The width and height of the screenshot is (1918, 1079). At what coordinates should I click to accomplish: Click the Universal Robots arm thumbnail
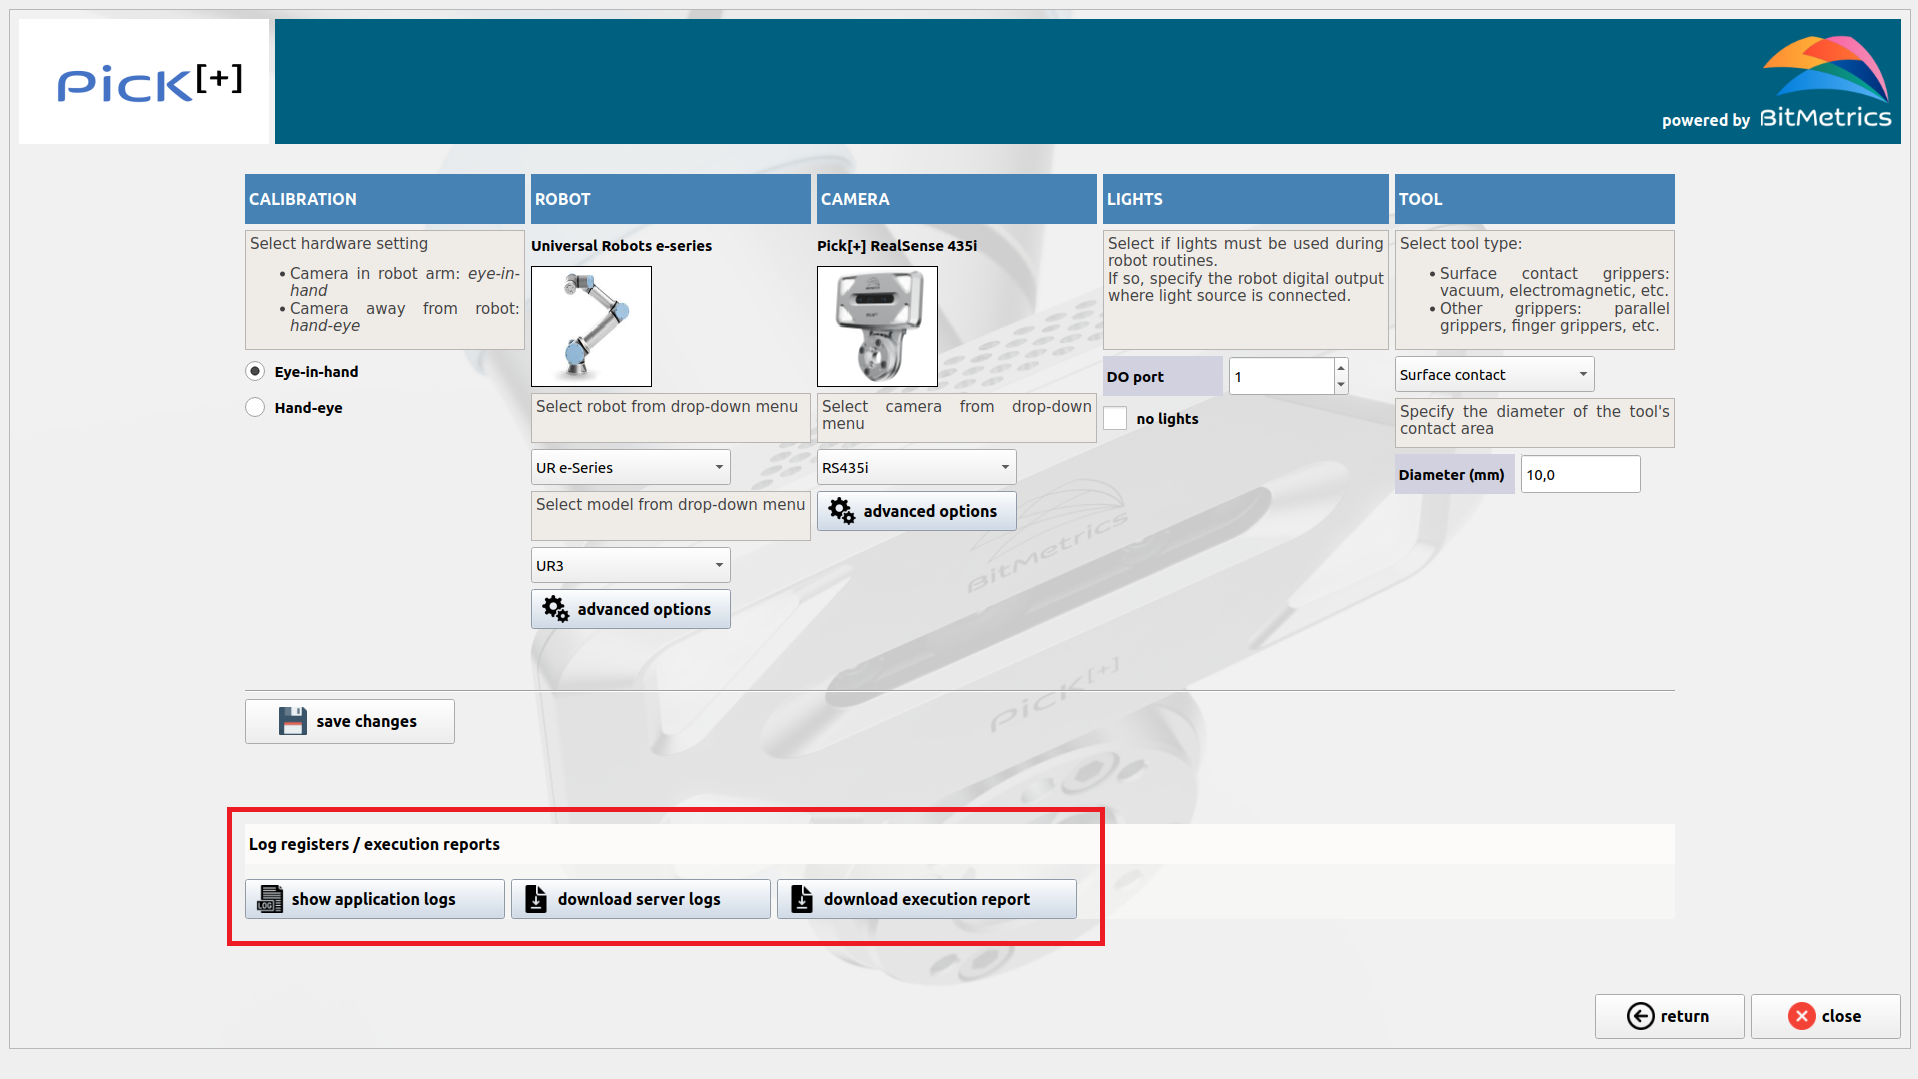(592, 327)
